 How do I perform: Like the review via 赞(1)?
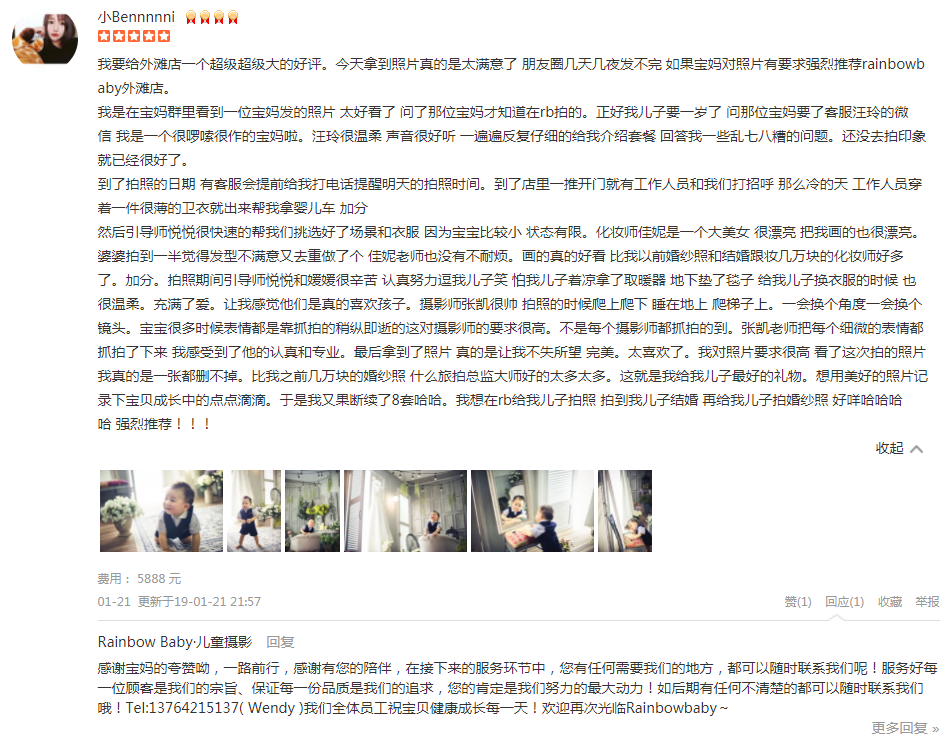[797, 602]
